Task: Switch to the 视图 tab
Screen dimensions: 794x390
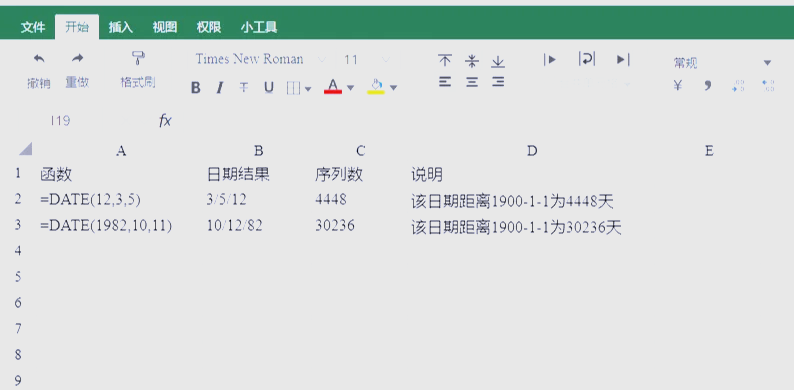Action: (165, 27)
